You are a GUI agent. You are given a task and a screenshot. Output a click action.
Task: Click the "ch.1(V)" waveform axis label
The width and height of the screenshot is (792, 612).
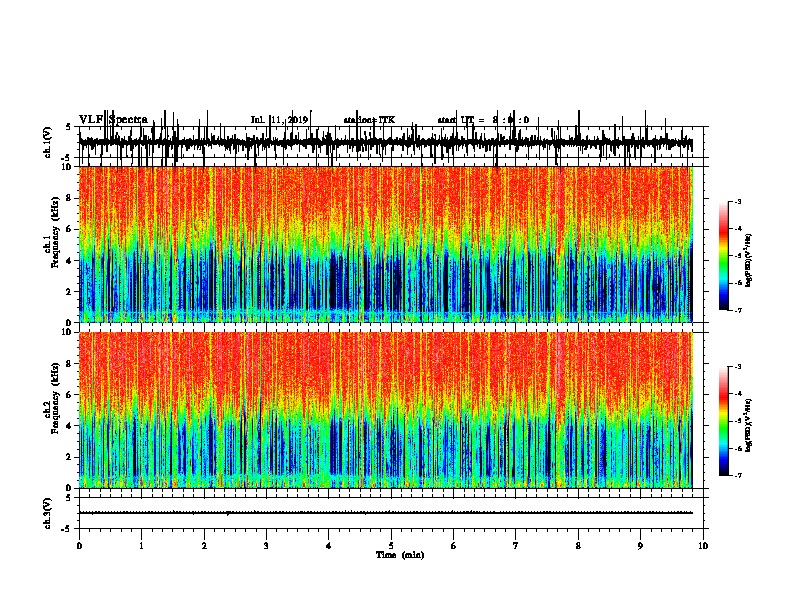pos(48,142)
